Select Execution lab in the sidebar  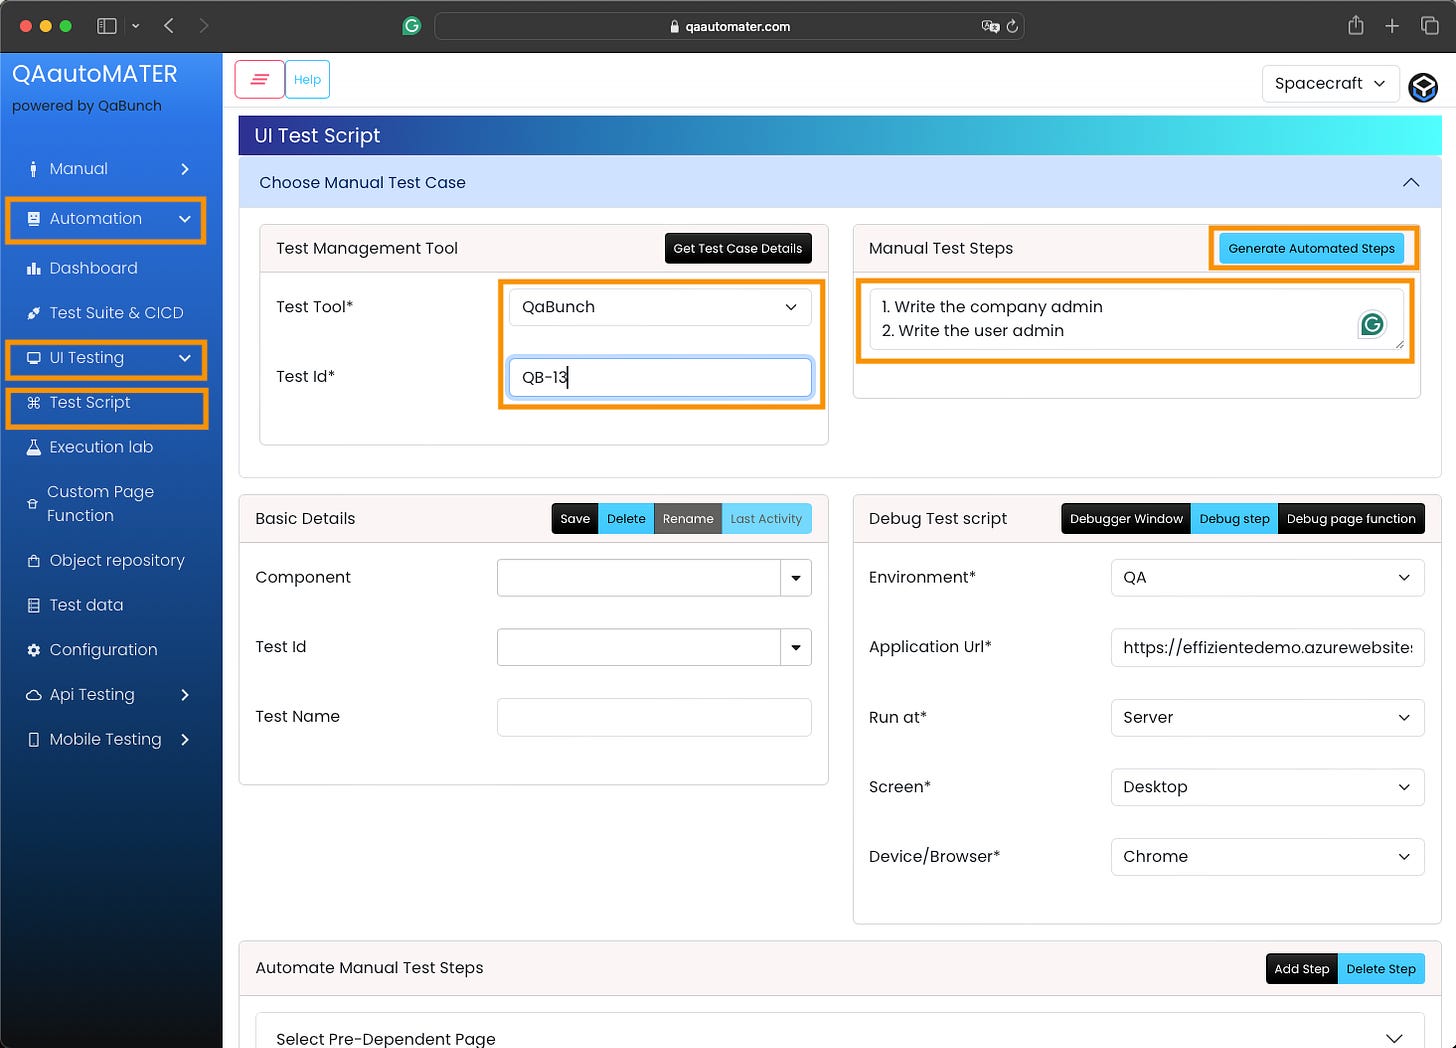100,447
